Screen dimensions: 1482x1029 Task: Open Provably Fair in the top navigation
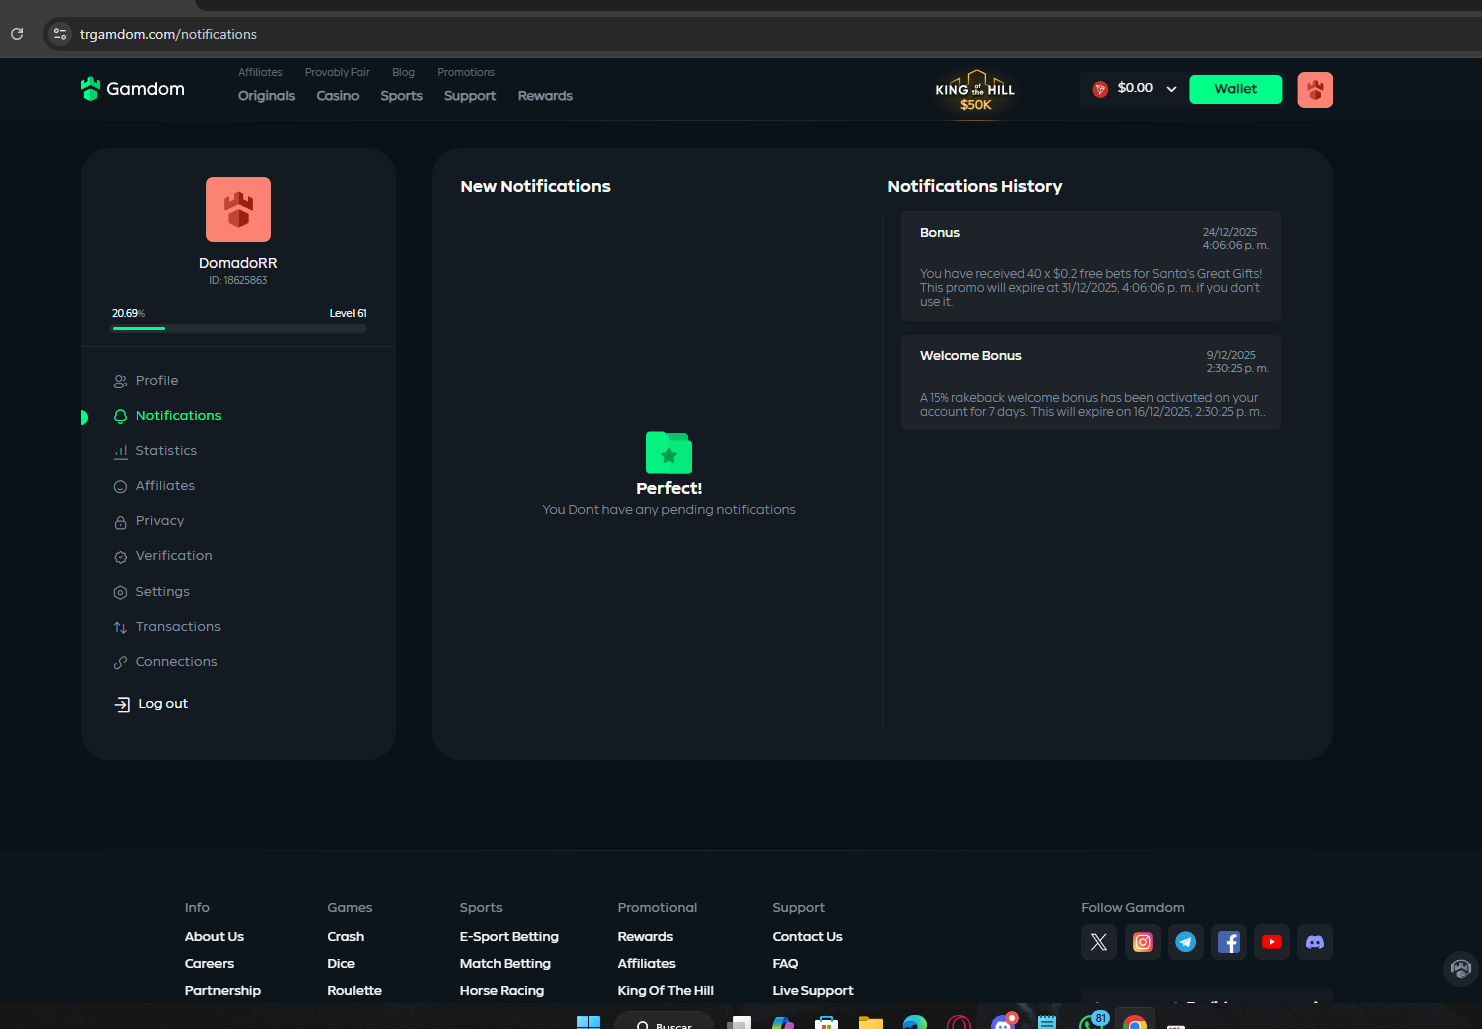click(x=337, y=72)
